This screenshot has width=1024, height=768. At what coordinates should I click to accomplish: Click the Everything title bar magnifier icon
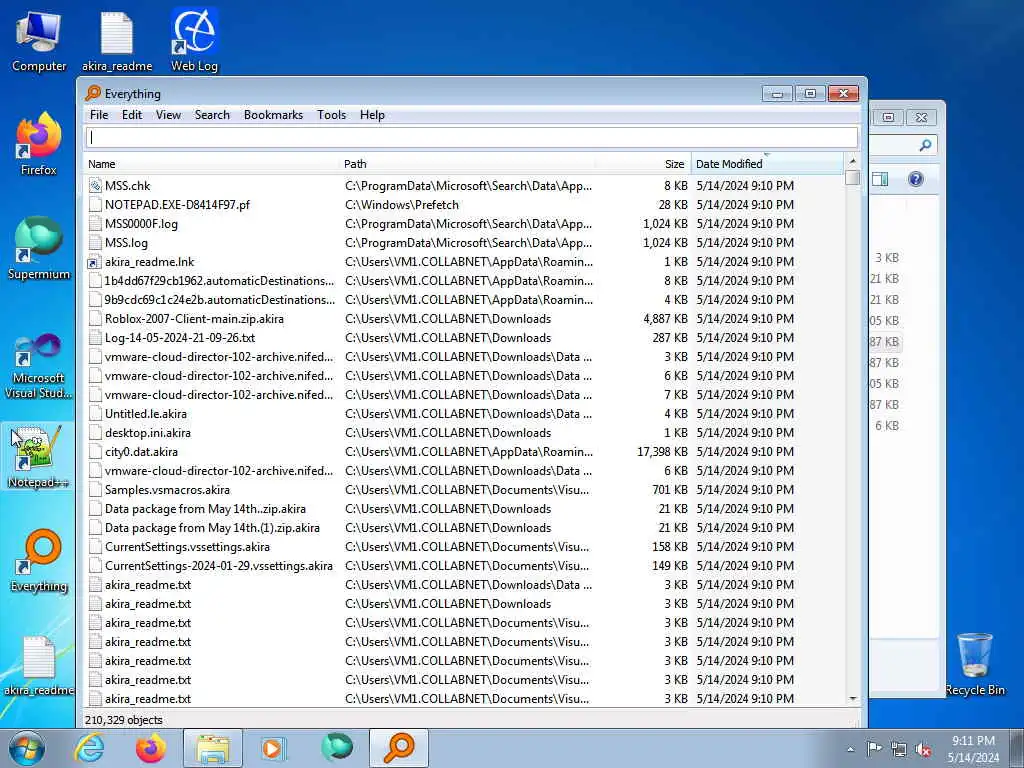pos(93,93)
